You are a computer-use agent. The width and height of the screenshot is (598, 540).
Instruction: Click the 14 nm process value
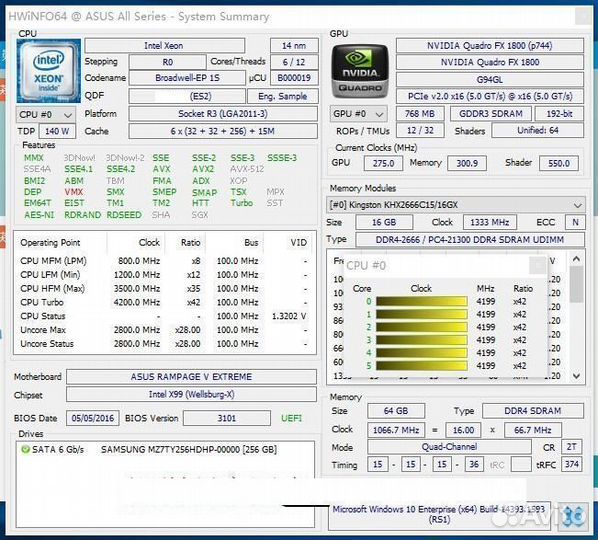tap(294, 46)
